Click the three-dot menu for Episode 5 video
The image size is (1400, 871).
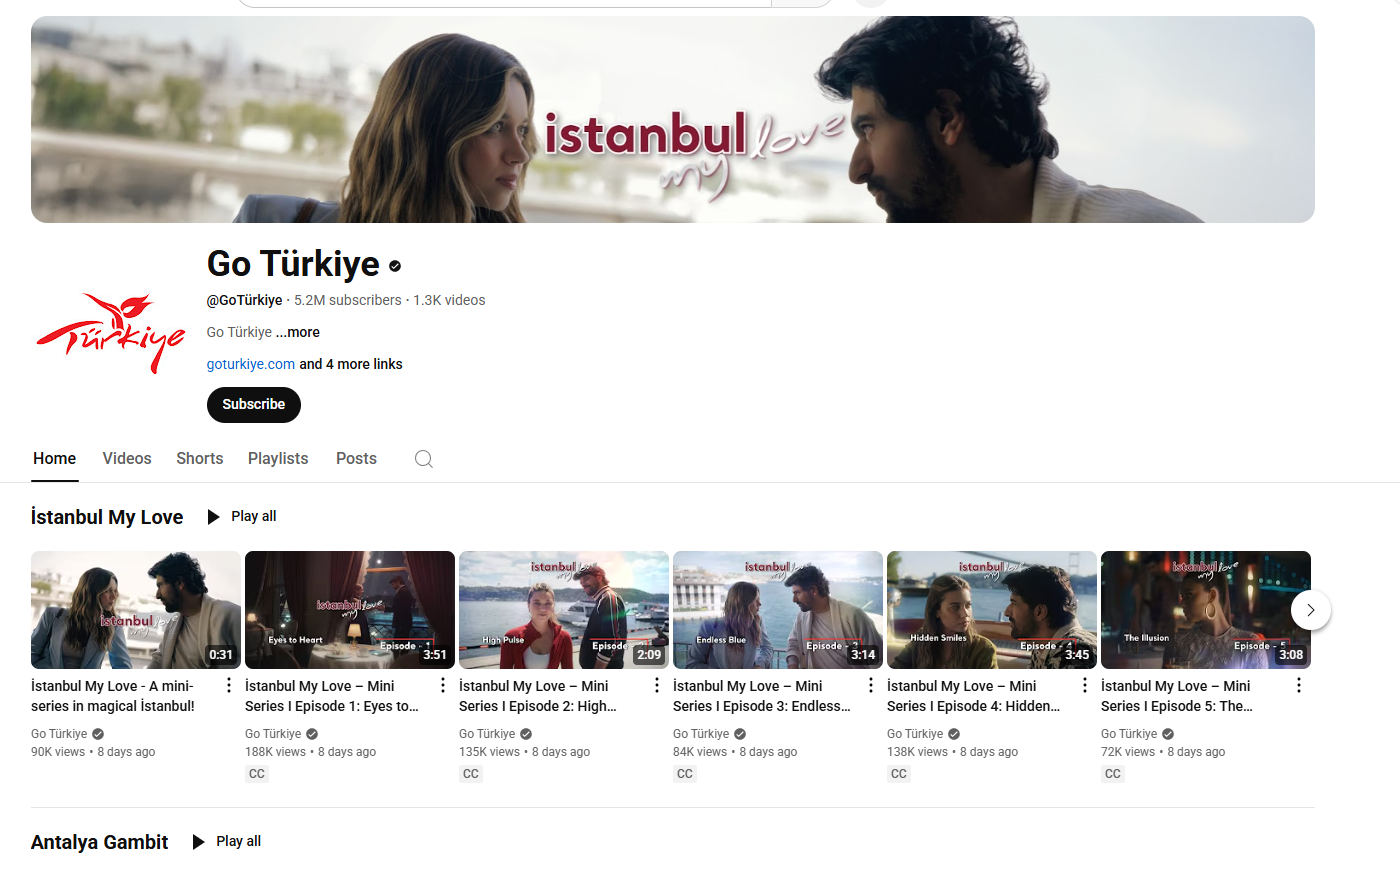(1299, 685)
